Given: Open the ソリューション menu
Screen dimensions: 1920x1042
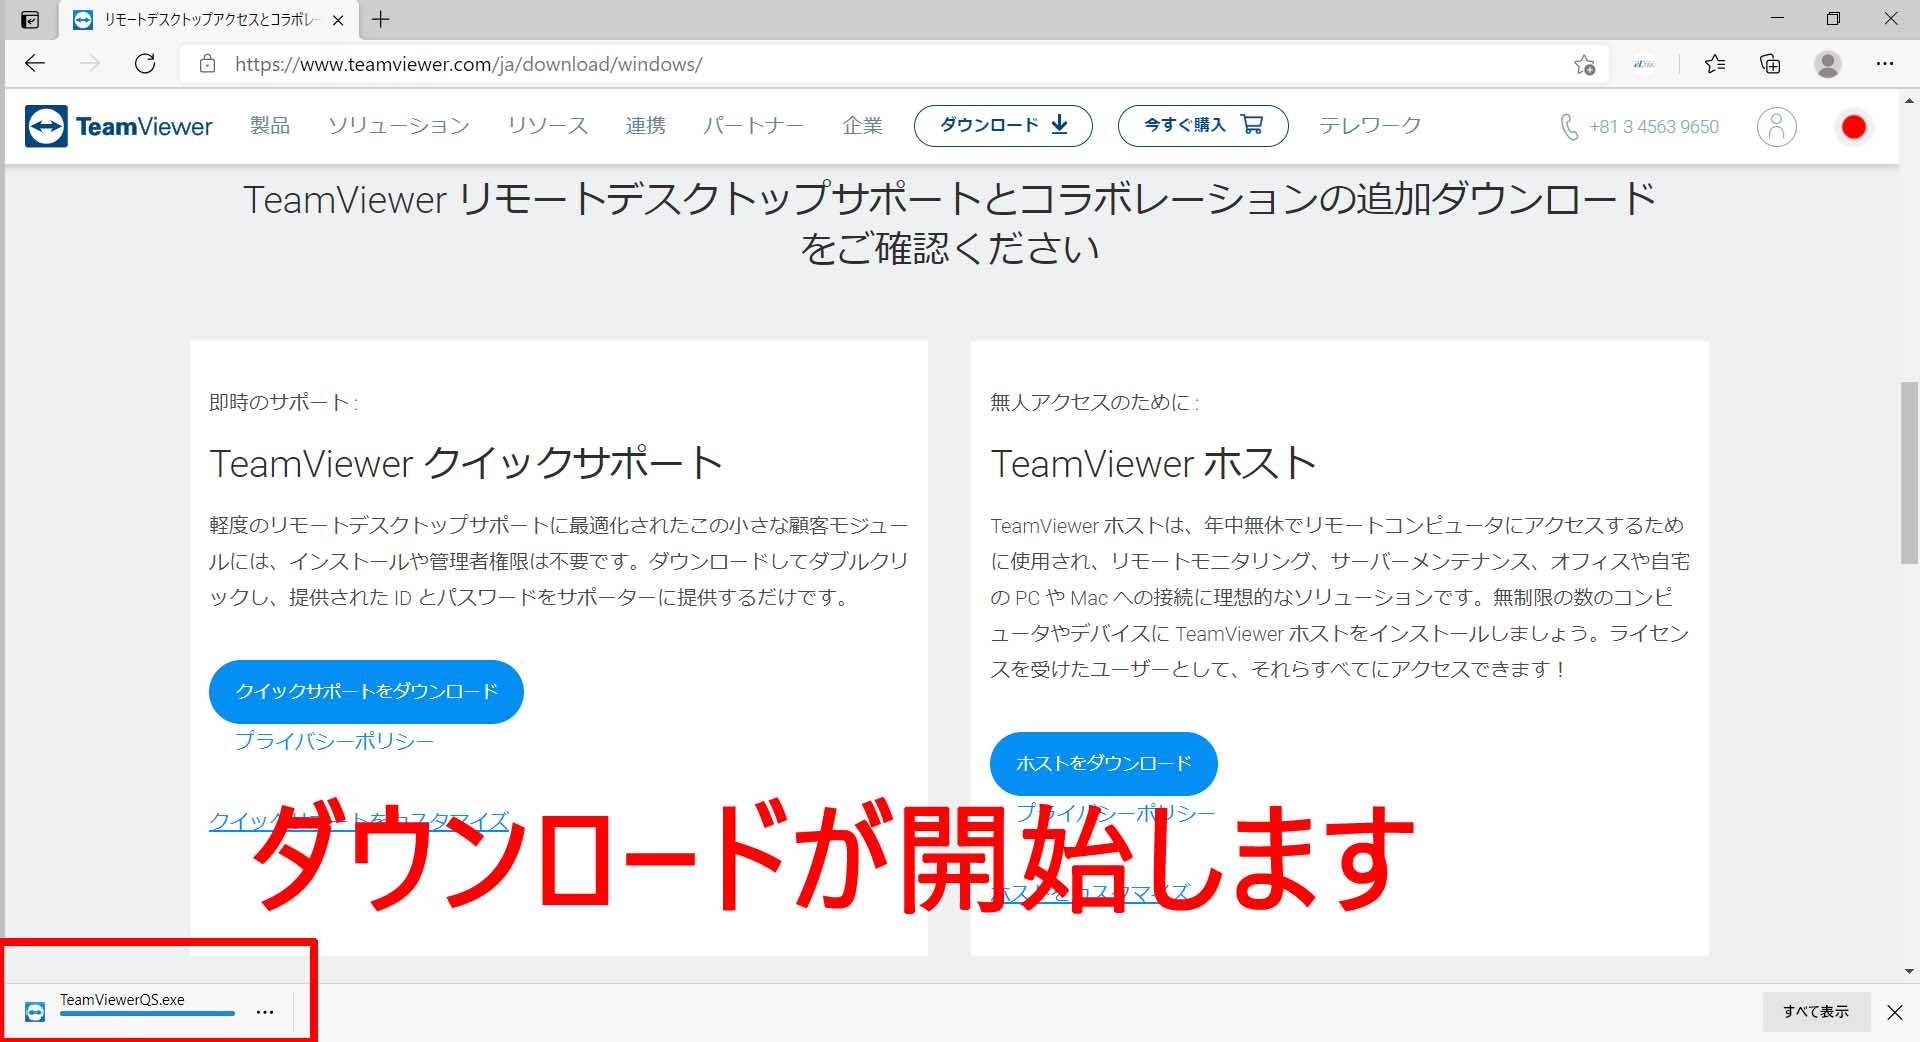Looking at the screenshot, I should pyautogui.click(x=398, y=126).
